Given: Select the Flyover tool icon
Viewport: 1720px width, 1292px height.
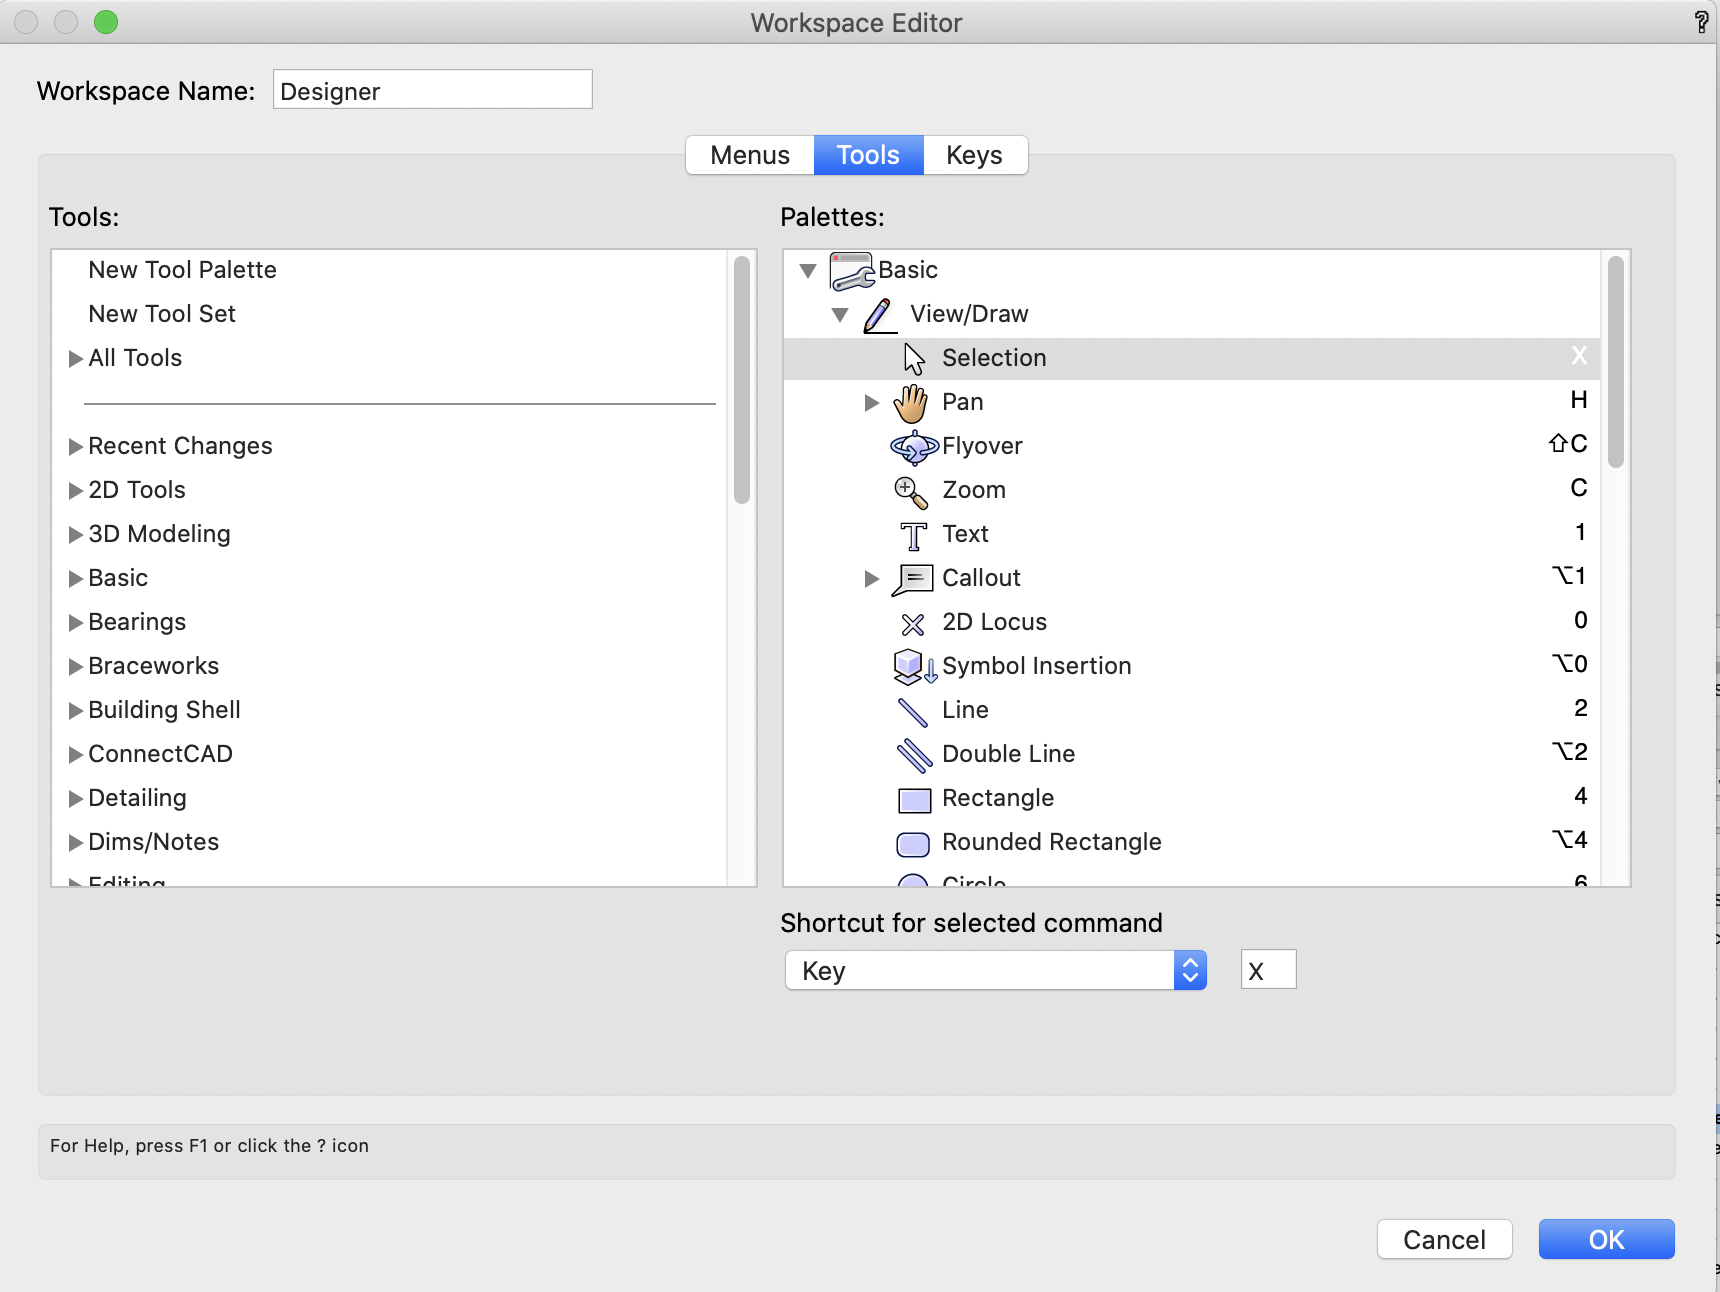Looking at the screenshot, I should [x=913, y=447].
